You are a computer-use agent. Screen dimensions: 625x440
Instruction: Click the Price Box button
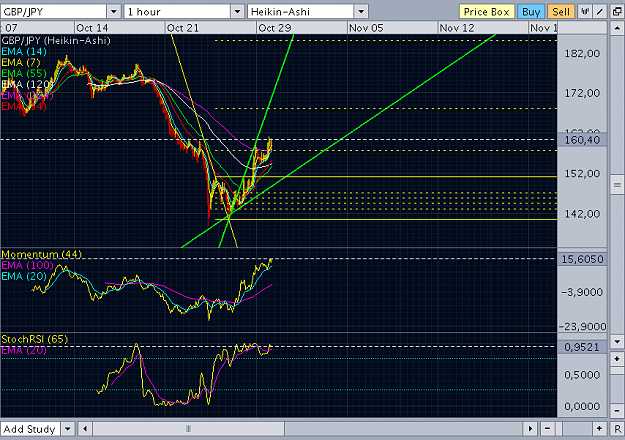[x=487, y=12]
